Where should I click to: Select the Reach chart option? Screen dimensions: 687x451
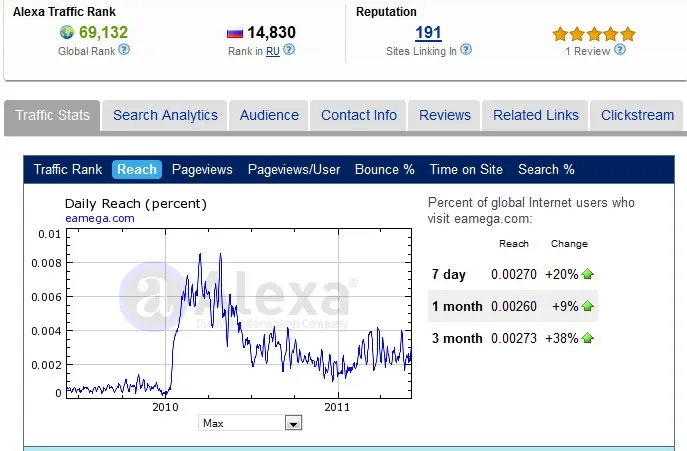point(137,170)
